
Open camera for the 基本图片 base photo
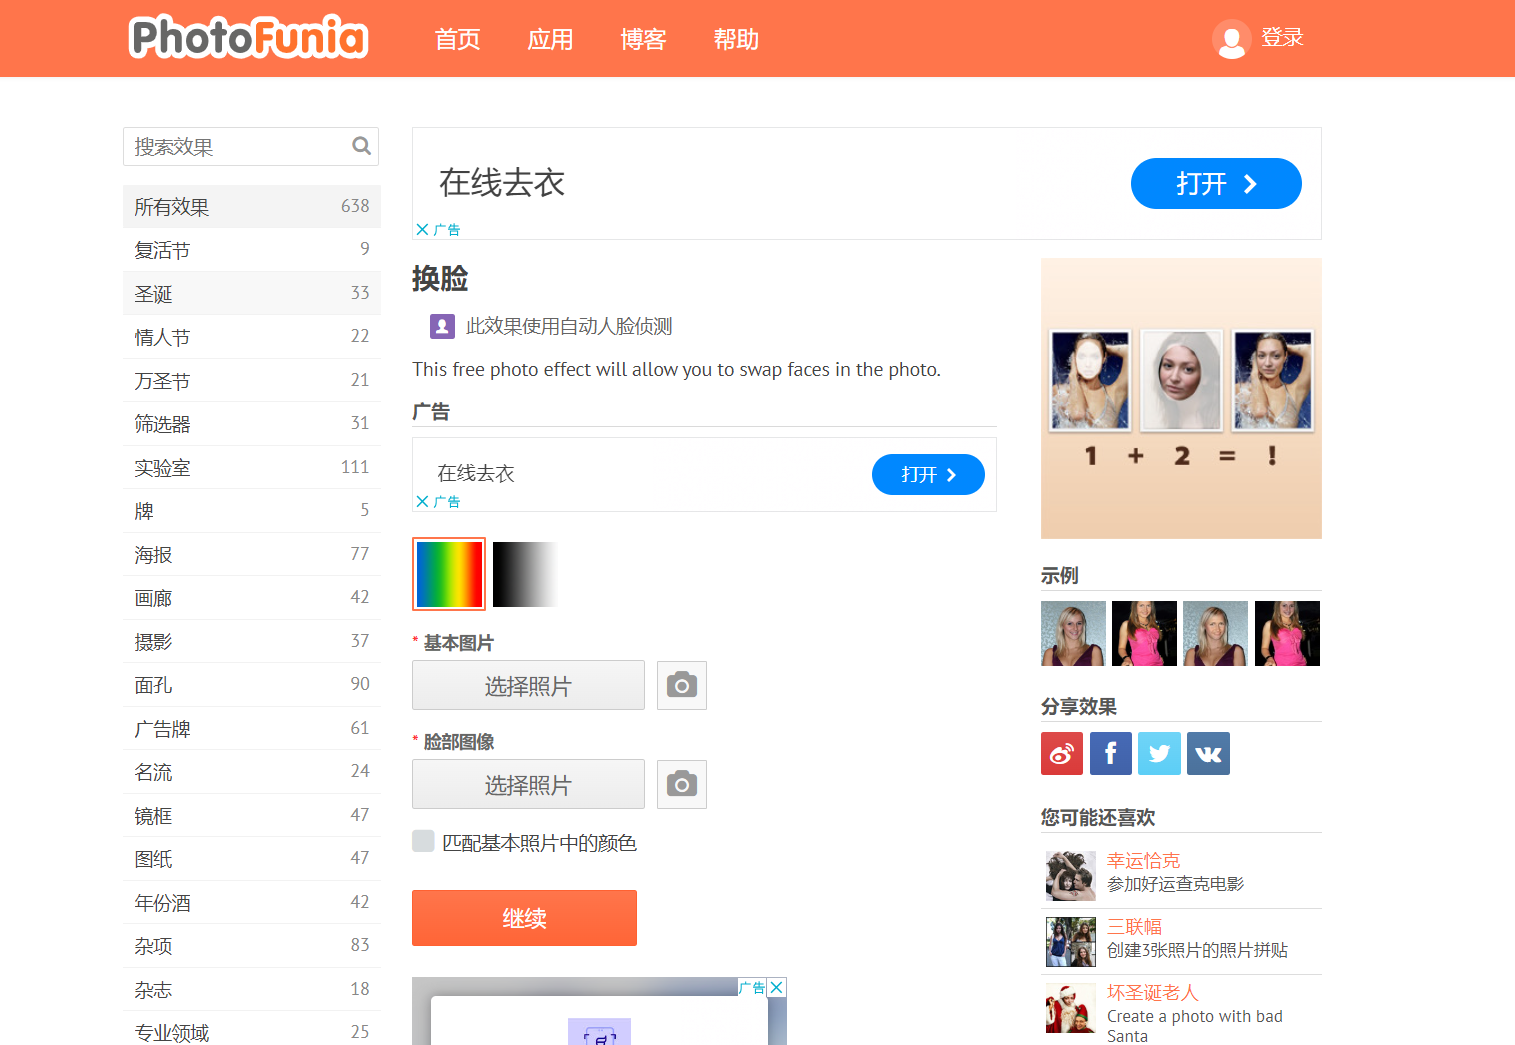[681, 686]
